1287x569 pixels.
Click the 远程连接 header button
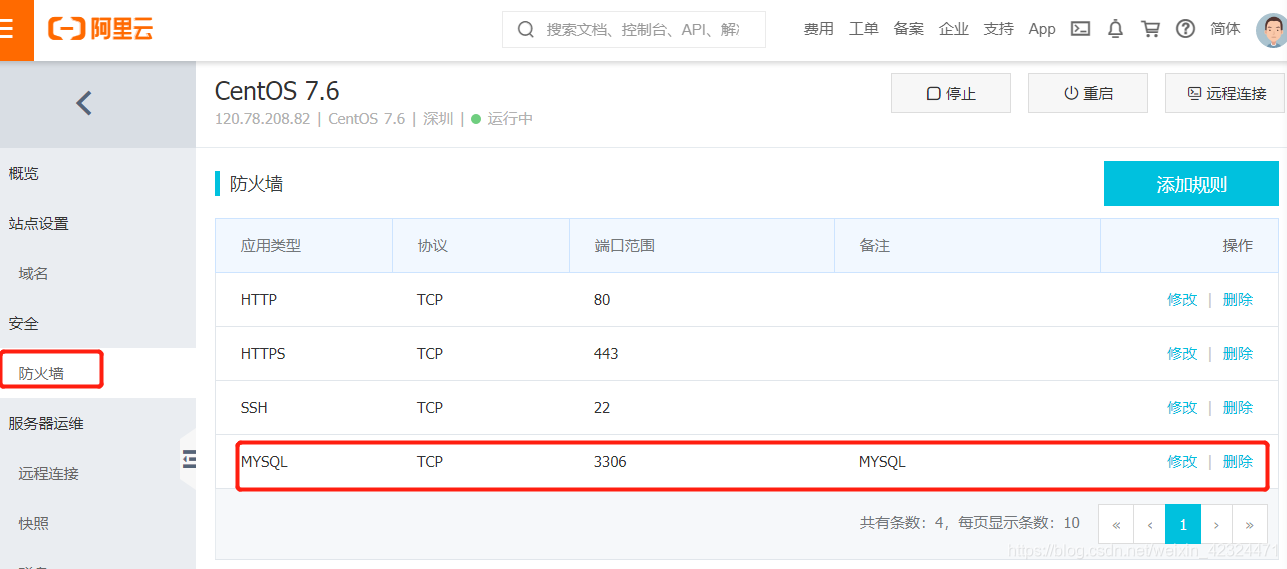point(1226,93)
